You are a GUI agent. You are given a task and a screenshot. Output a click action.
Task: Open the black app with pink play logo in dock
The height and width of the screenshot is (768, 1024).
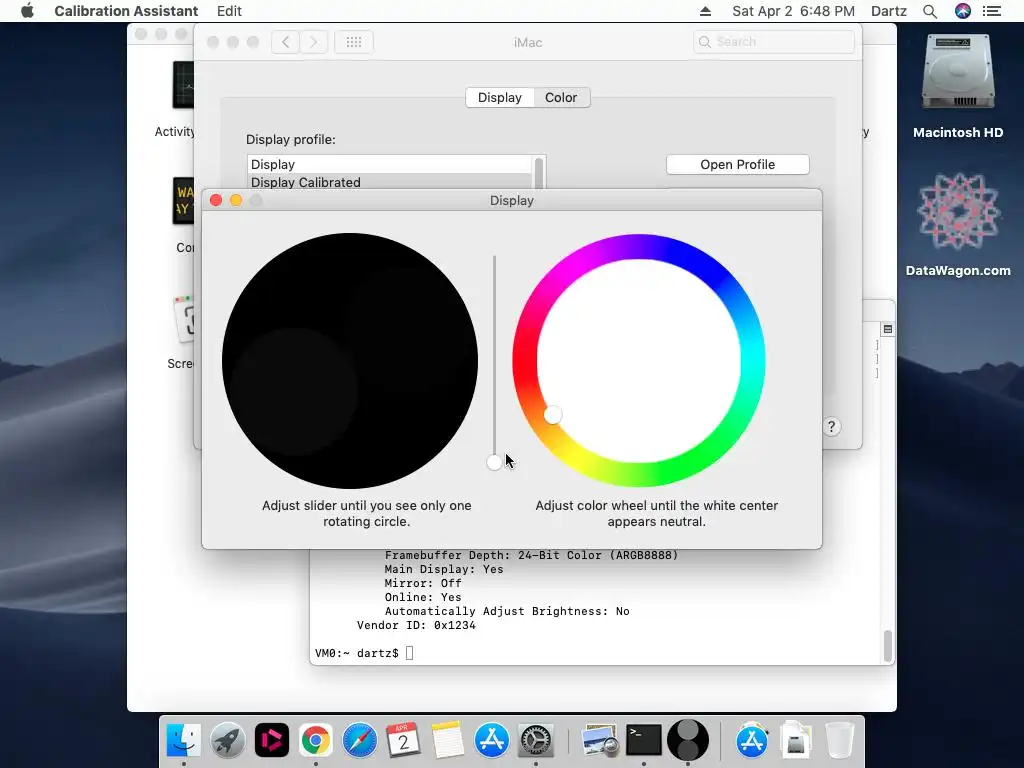[x=272, y=740]
